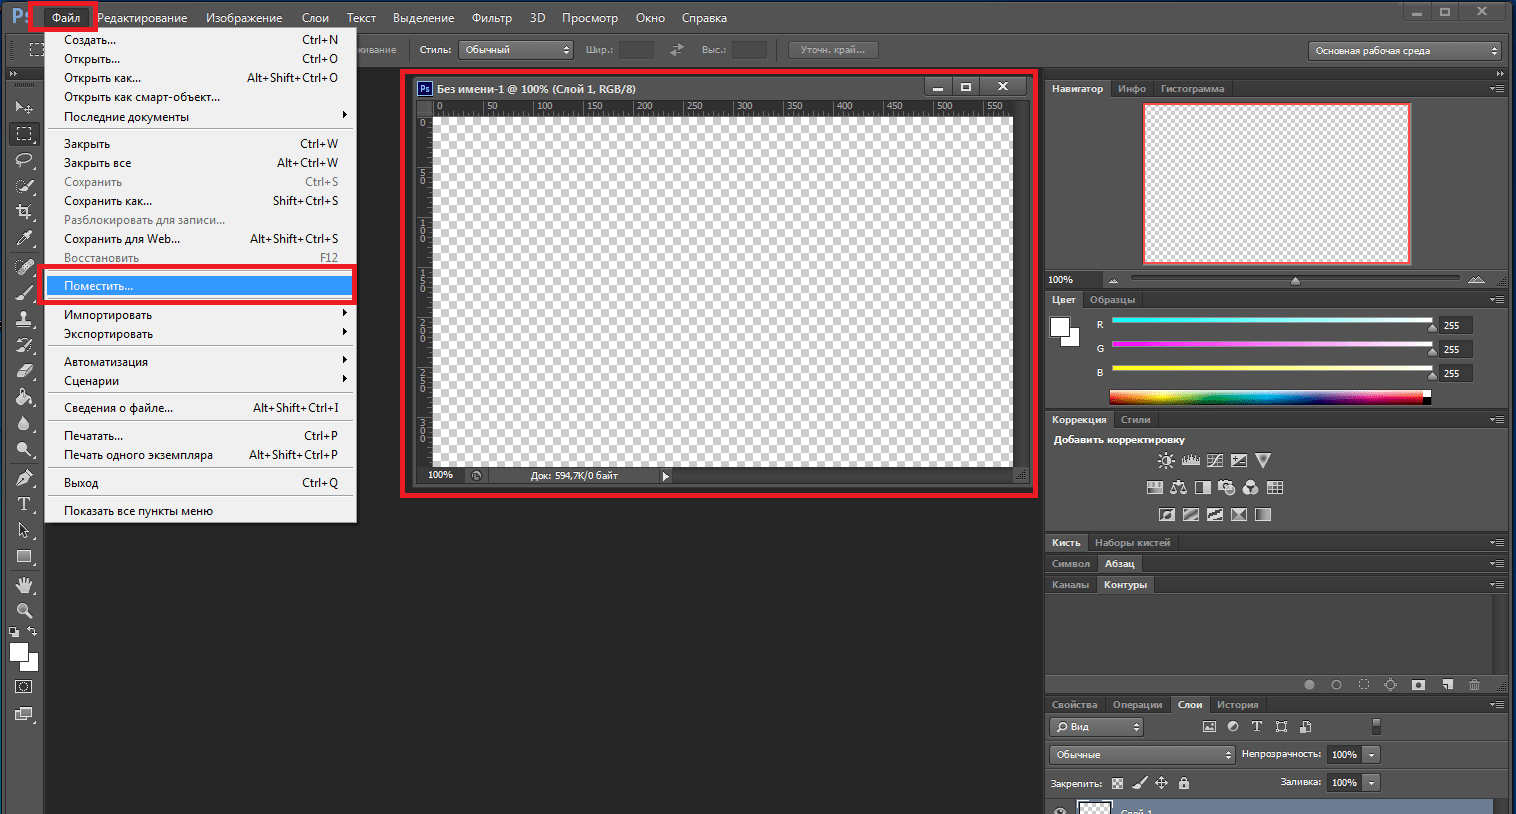Switch to the История tab

[1237, 705]
